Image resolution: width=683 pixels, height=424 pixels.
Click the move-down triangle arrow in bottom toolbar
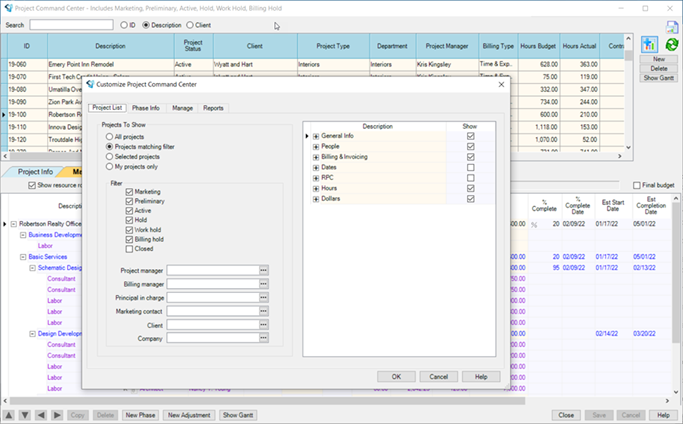[x=25, y=415]
